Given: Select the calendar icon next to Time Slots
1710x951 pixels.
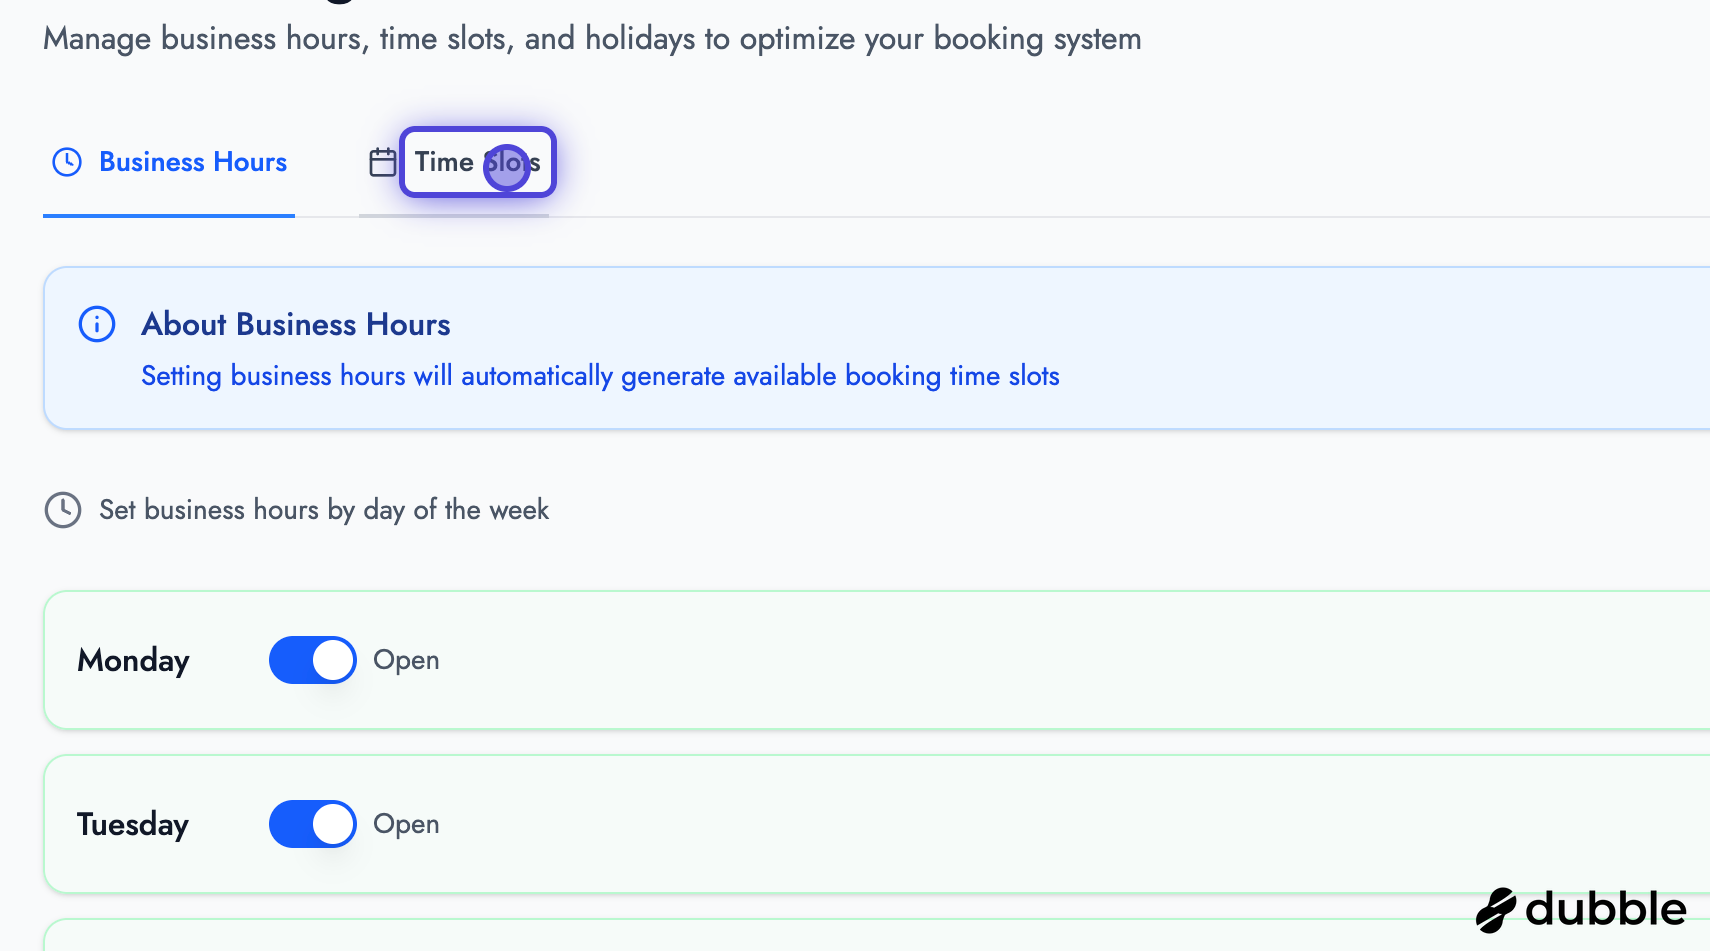Looking at the screenshot, I should 381,160.
